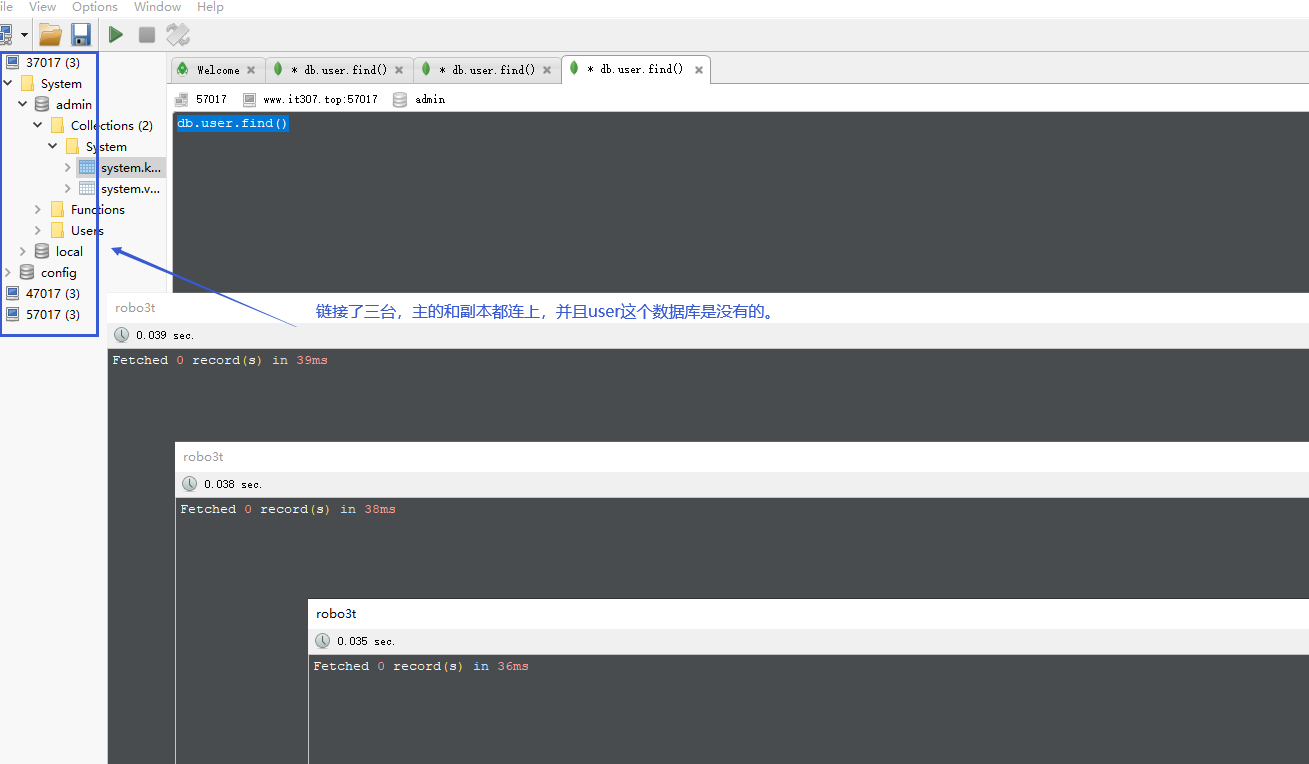Expand the Users folder

[x=38, y=231]
